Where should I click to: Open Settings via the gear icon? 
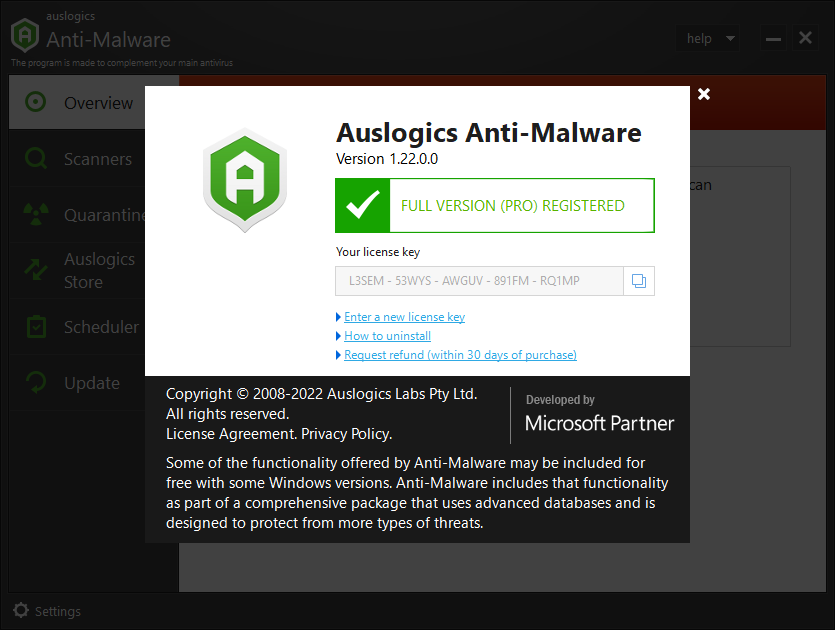tap(20, 611)
